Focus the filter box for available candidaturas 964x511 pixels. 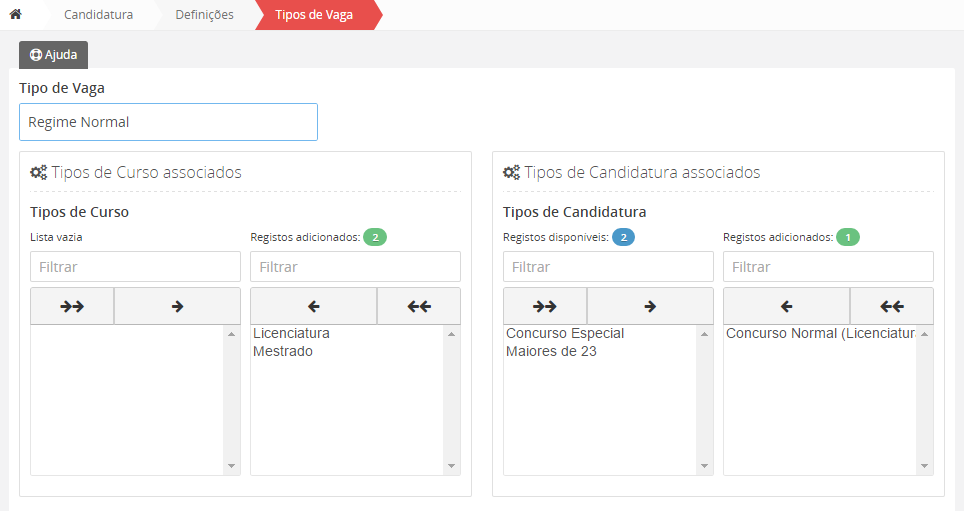(608, 267)
